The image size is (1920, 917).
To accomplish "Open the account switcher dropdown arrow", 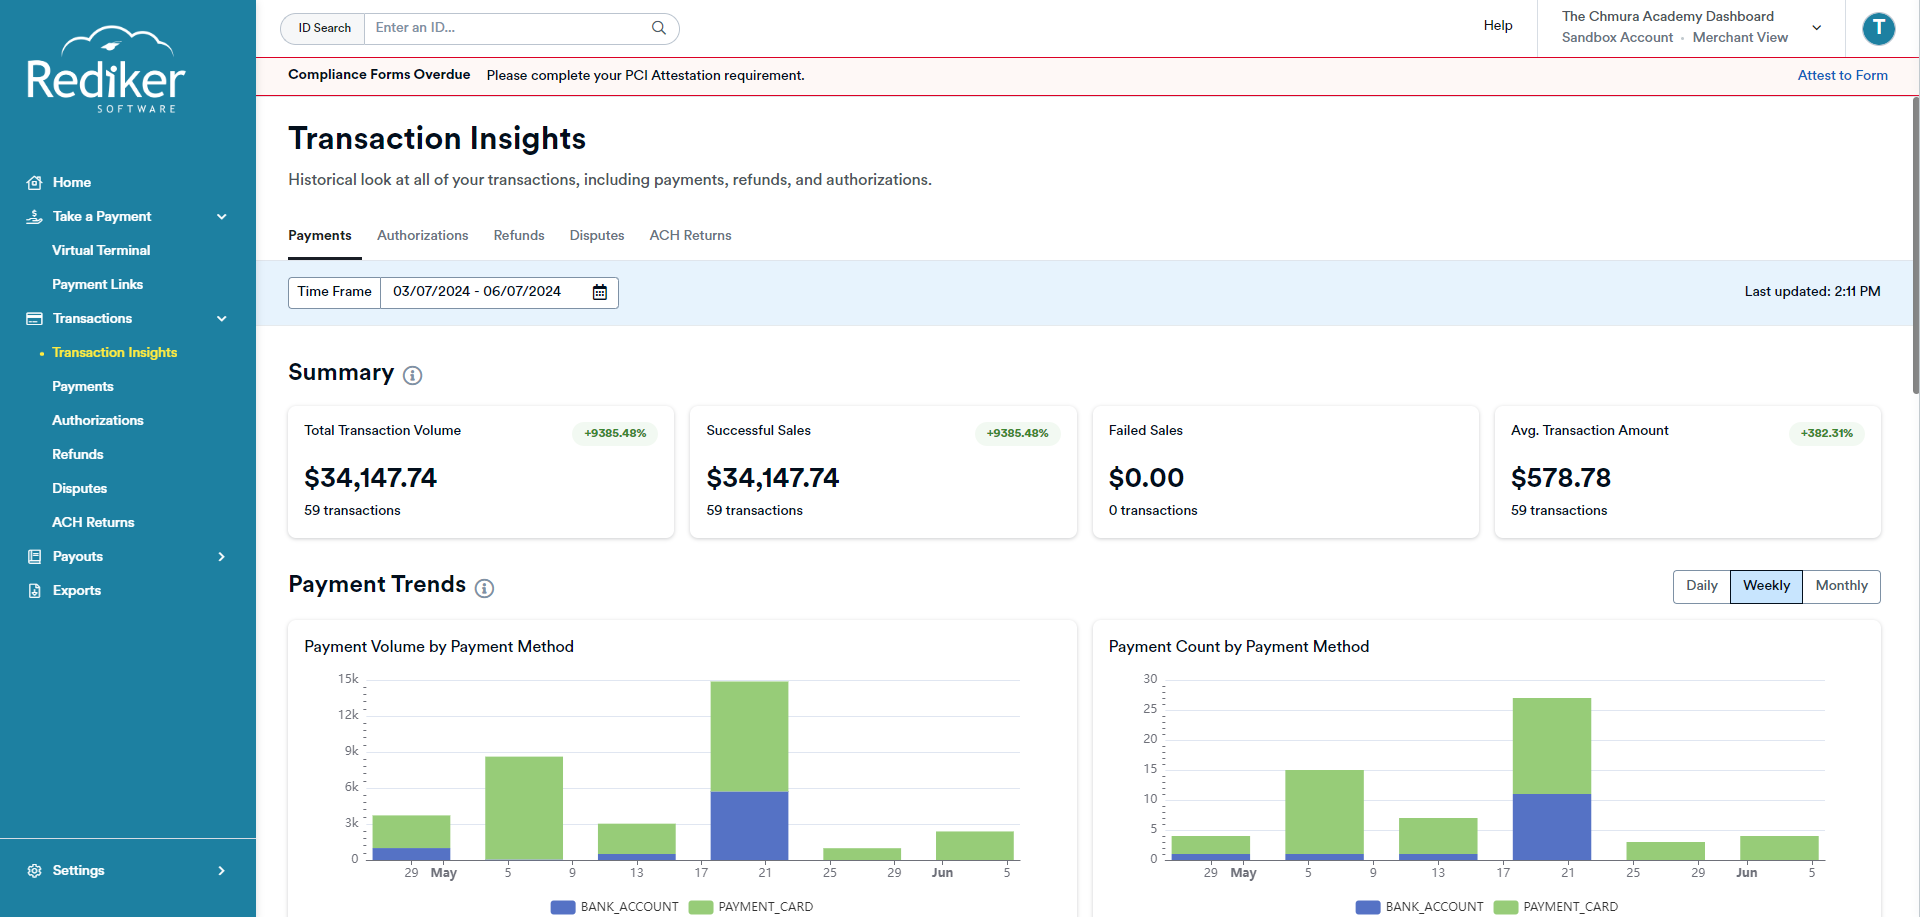I will tap(1817, 28).
